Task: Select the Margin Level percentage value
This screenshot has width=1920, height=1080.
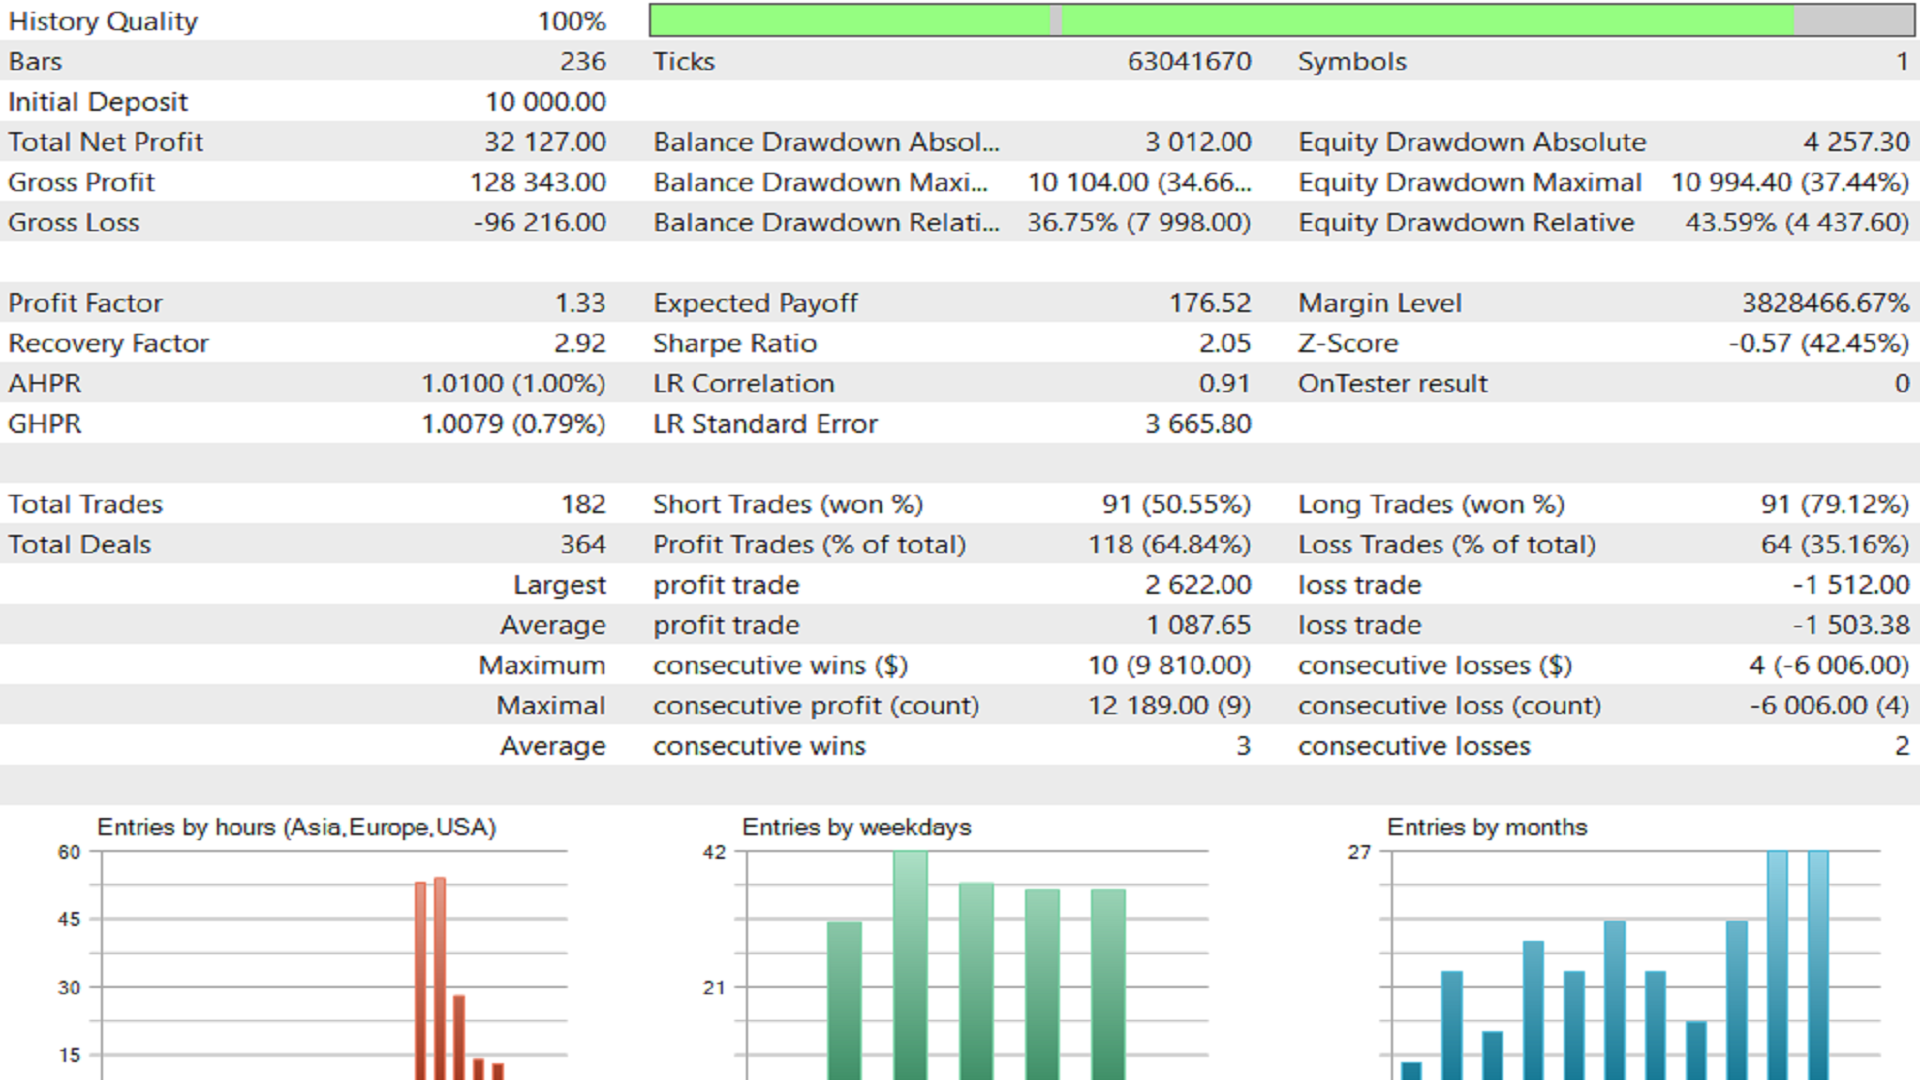Action: 1823,302
